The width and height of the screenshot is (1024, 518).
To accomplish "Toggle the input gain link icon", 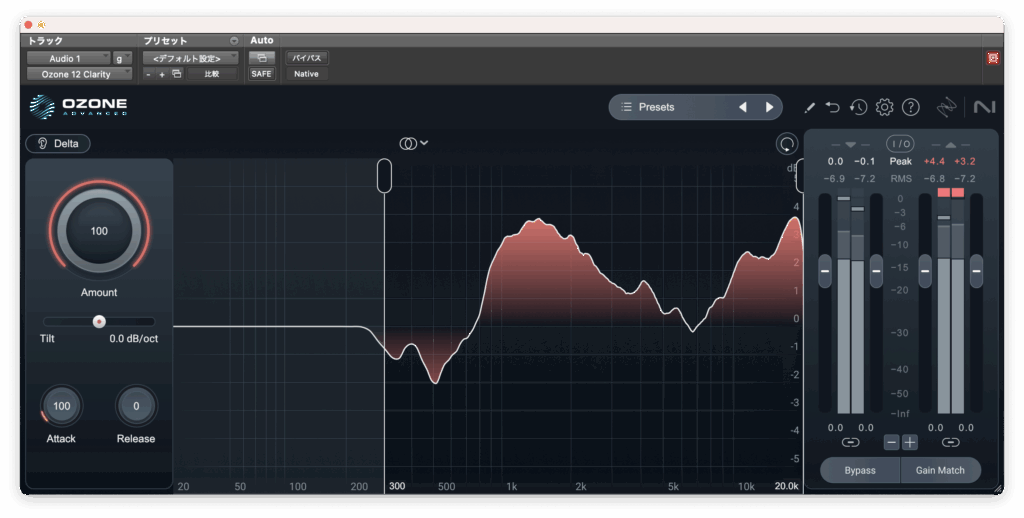I will point(850,442).
